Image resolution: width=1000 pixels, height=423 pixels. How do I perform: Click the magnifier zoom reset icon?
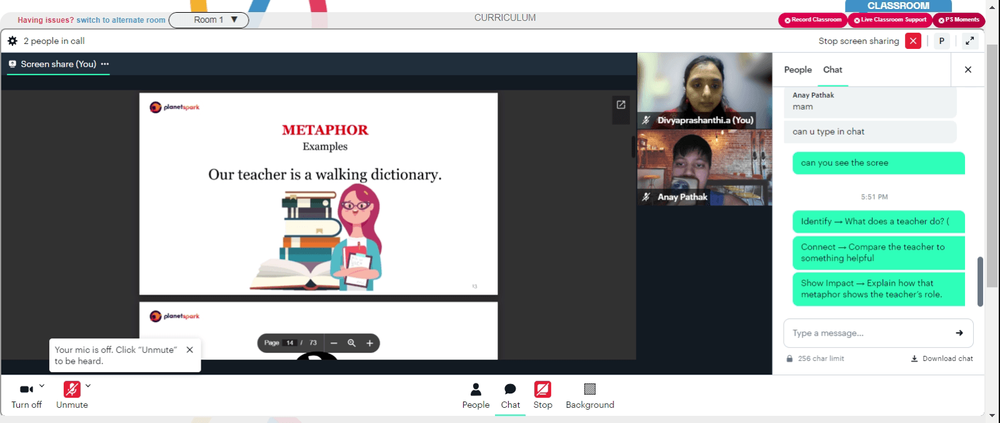[351, 343]
